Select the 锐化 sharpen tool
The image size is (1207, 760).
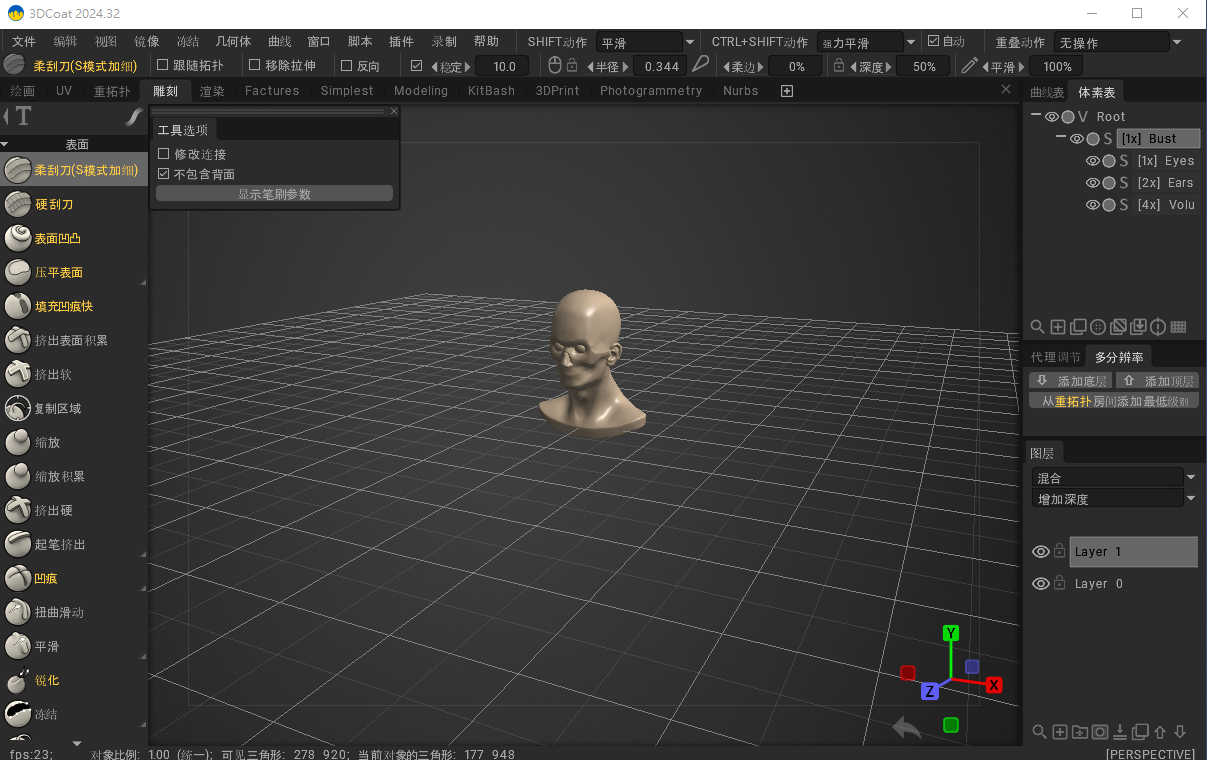point(74,680)
